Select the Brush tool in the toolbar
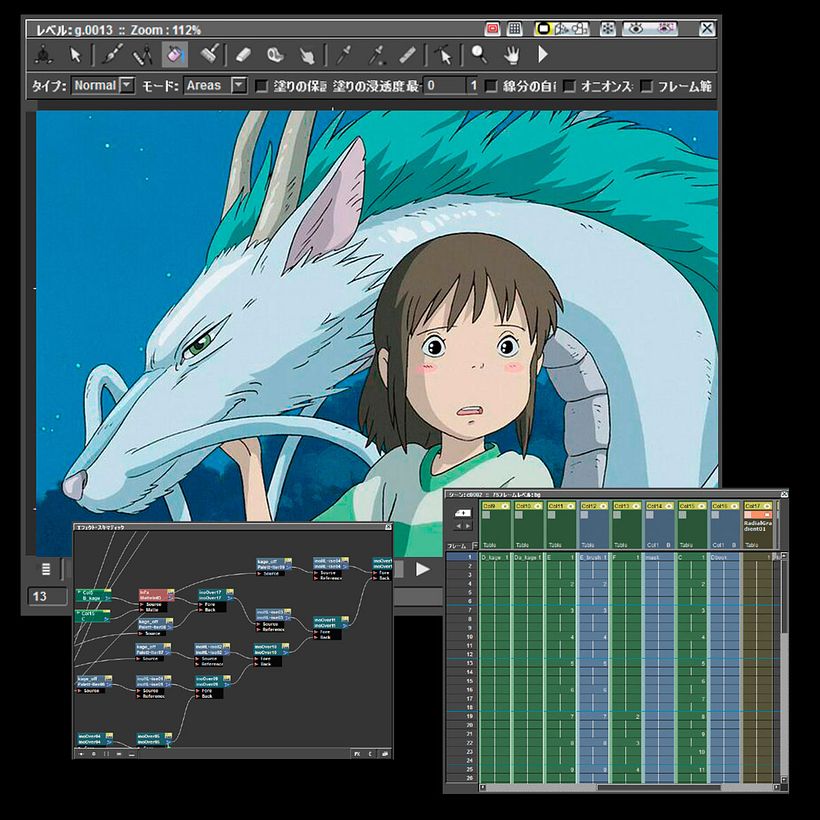 [x=113, y=54]
